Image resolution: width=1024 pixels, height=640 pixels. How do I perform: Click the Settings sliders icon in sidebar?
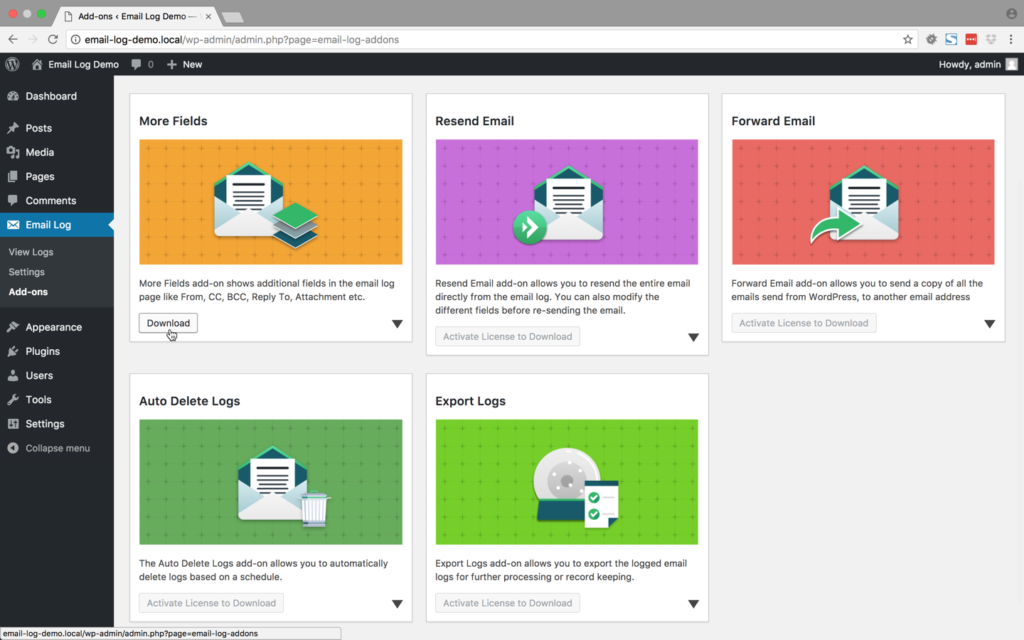(x=13, y=424)
